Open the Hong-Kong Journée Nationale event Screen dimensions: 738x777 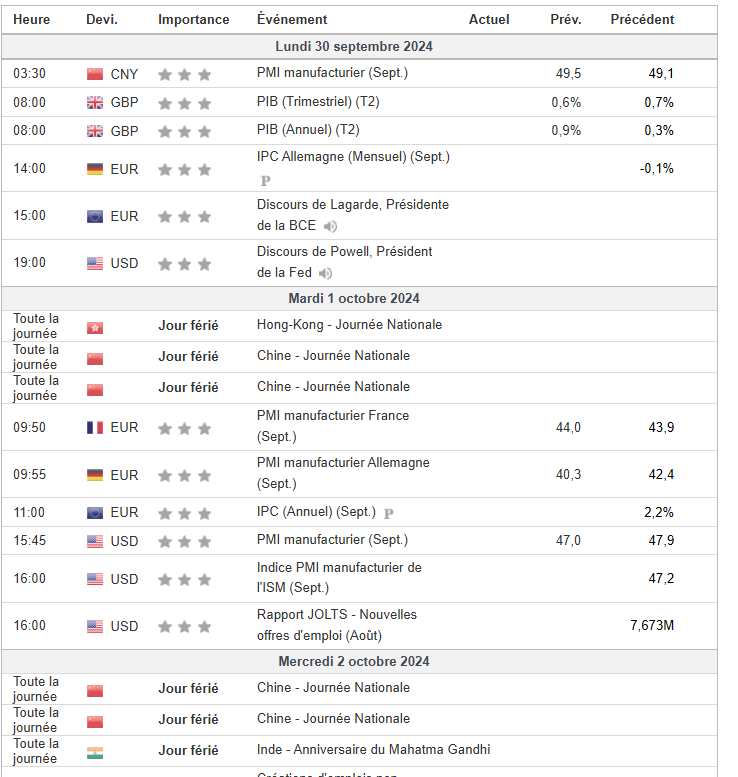[x=349, y=325]
